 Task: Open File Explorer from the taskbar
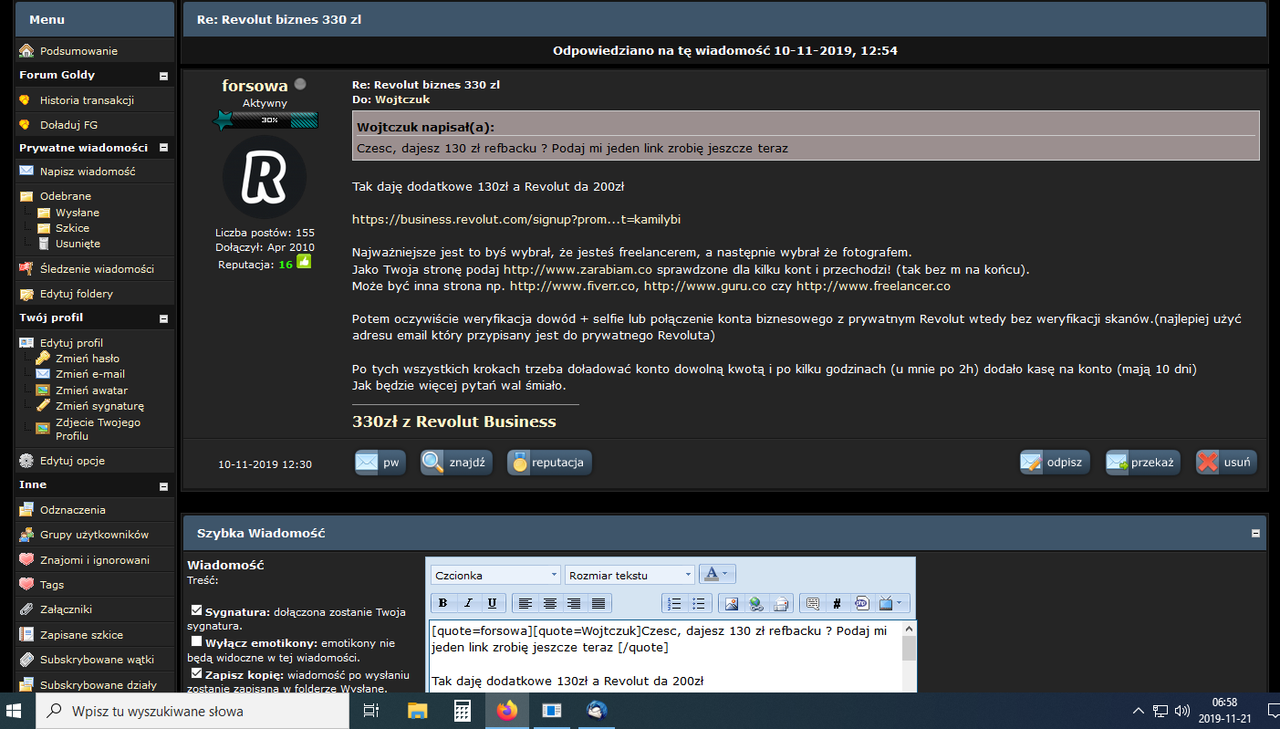[417, 711]
